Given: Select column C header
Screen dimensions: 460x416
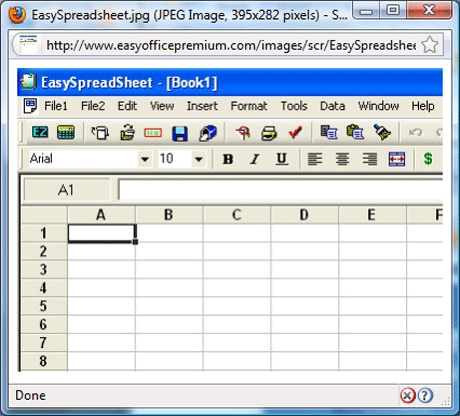Looking at the screenshot, I should [237, 215].
